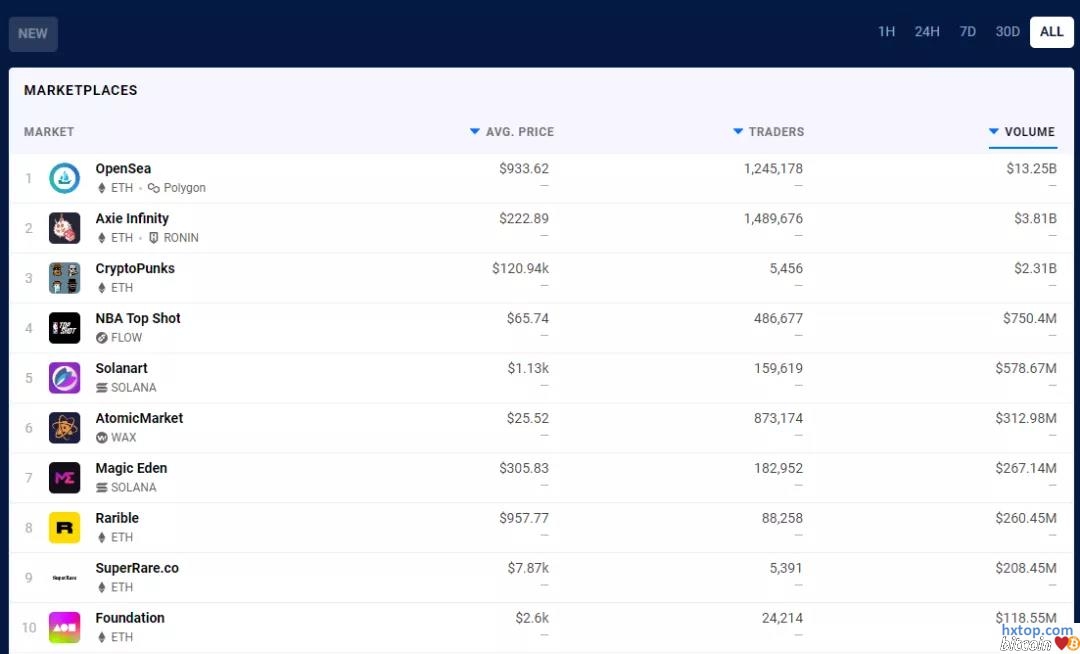The width and height of the screenshot is (1080, 654).
Task: Sort by VOLUME column arrow
Action: (994, 132)
